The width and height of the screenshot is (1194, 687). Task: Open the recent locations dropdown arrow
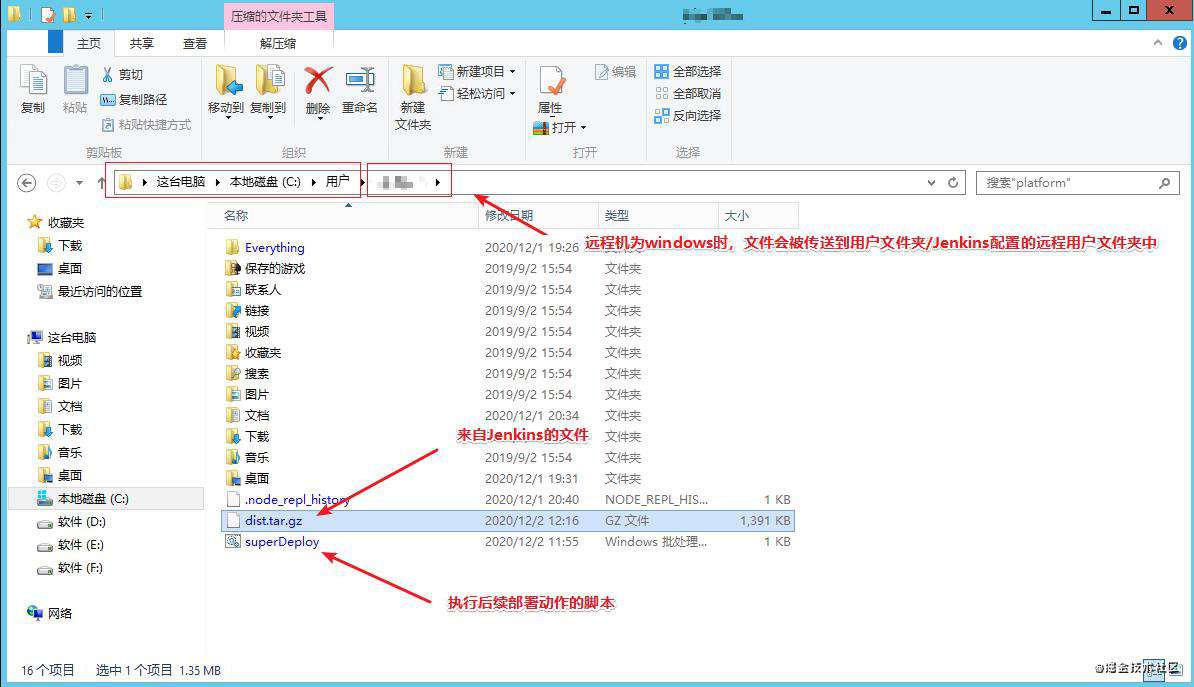click(x=79, y=183)
